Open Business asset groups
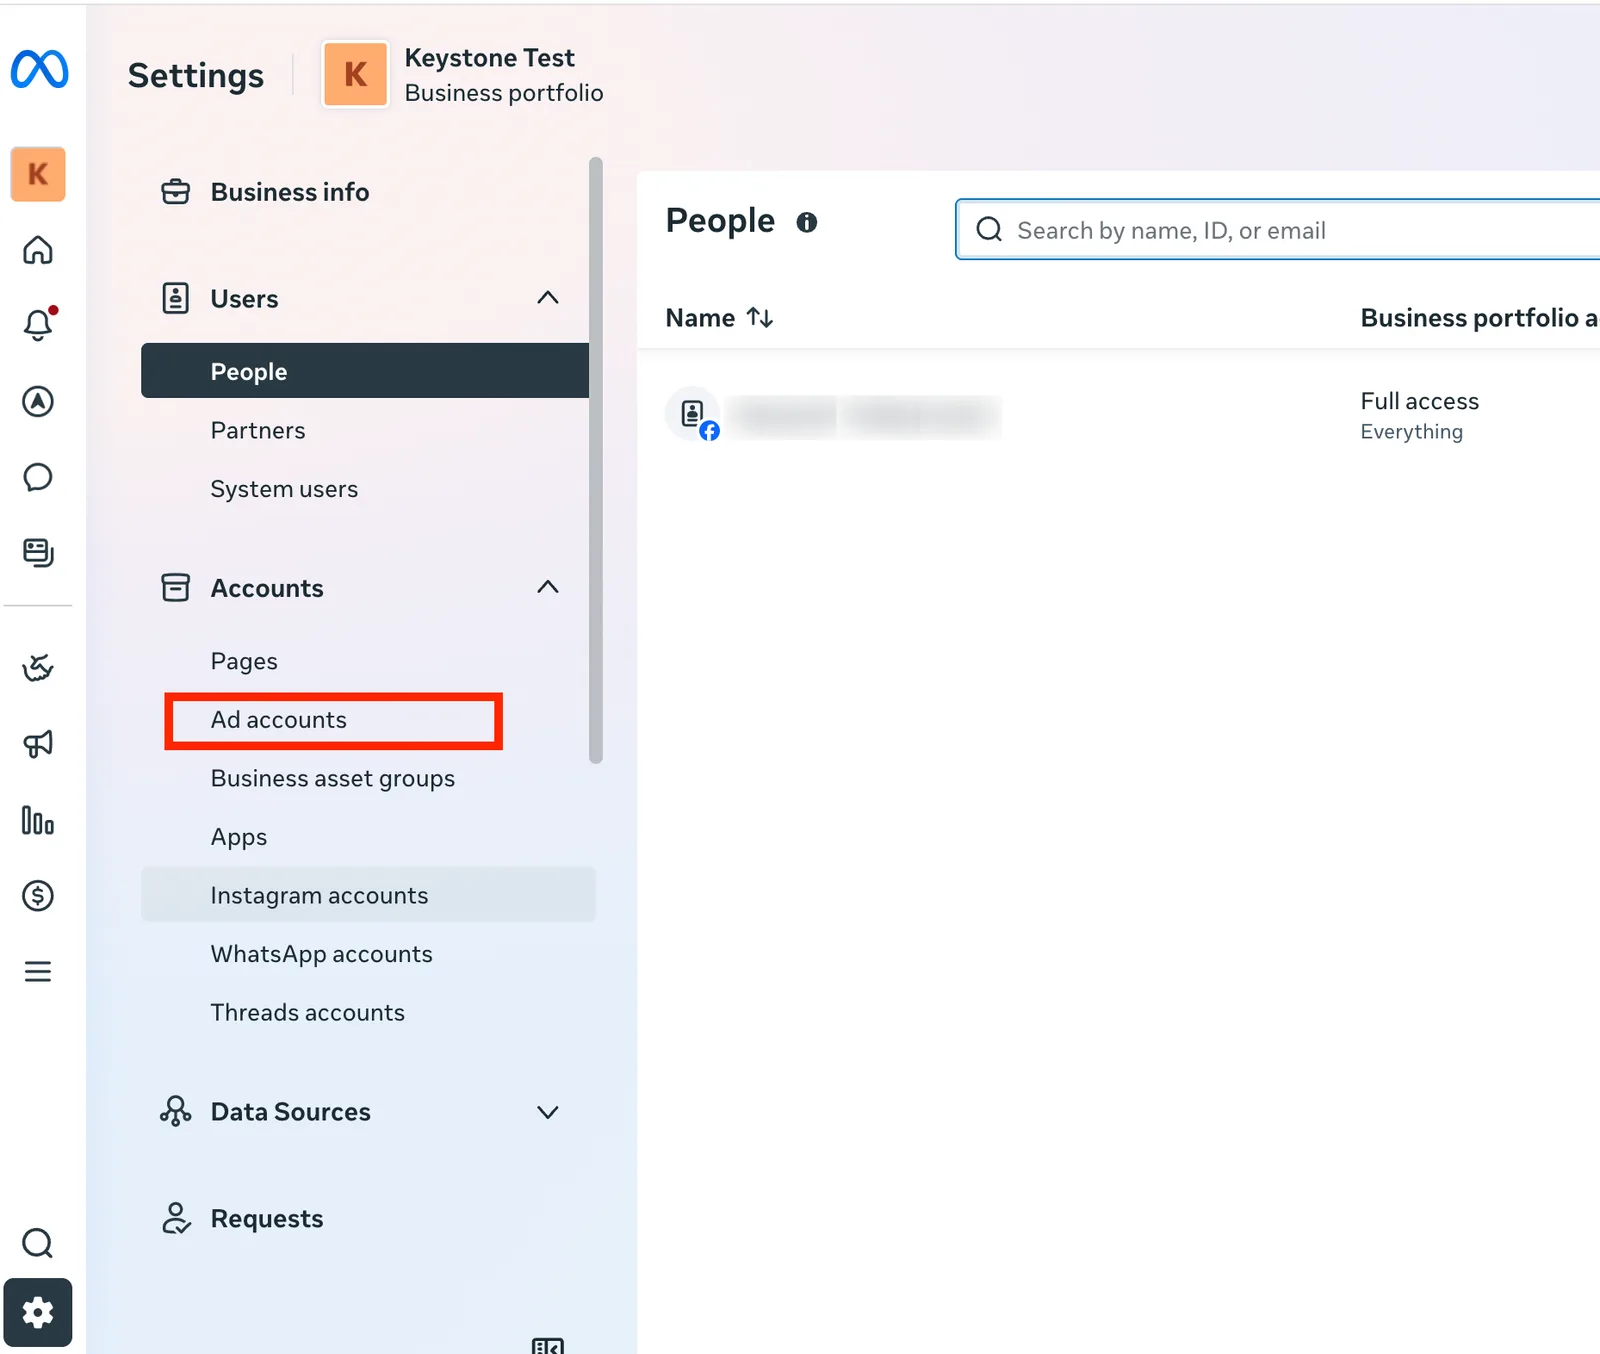 pyautogui.click(x=333, y=778)
